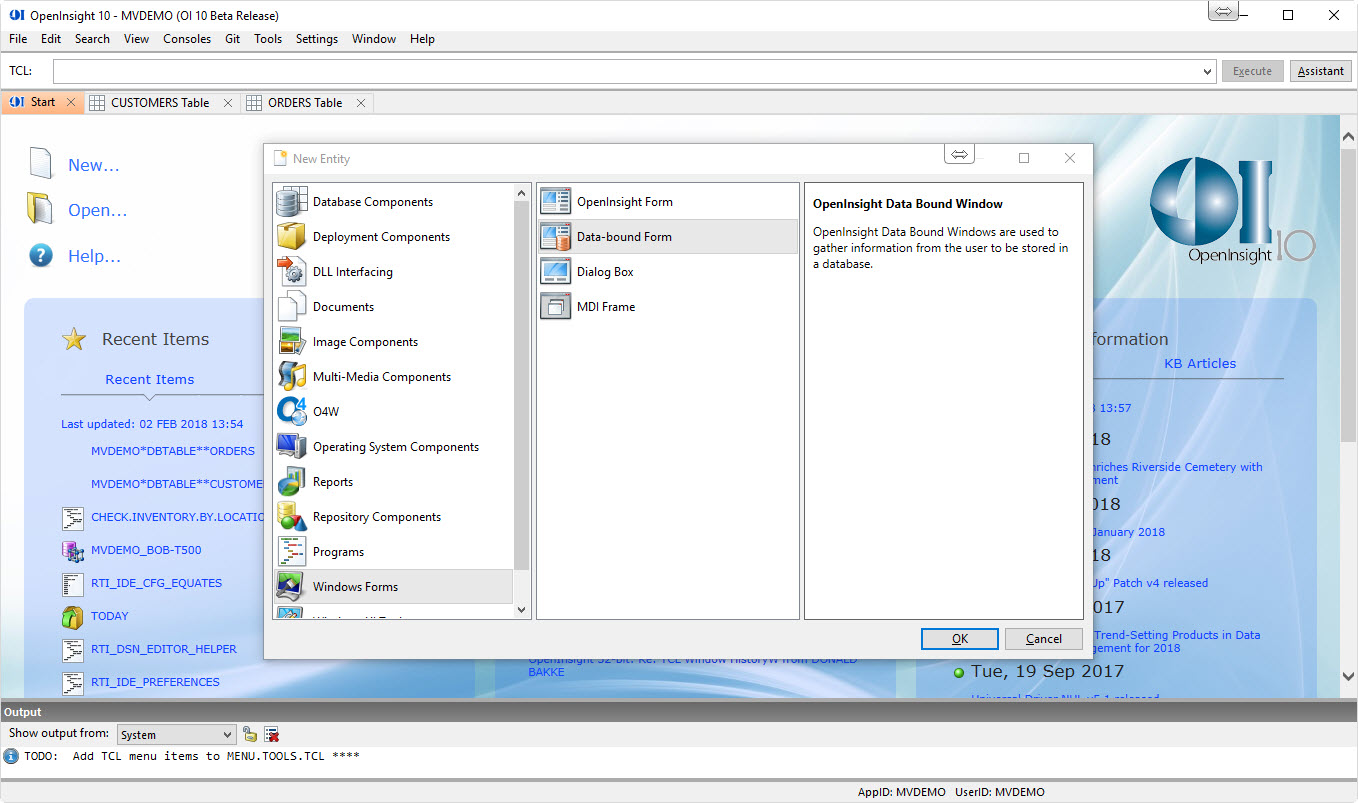
Task: Click the Documents page icon
Action: point(292,307)
